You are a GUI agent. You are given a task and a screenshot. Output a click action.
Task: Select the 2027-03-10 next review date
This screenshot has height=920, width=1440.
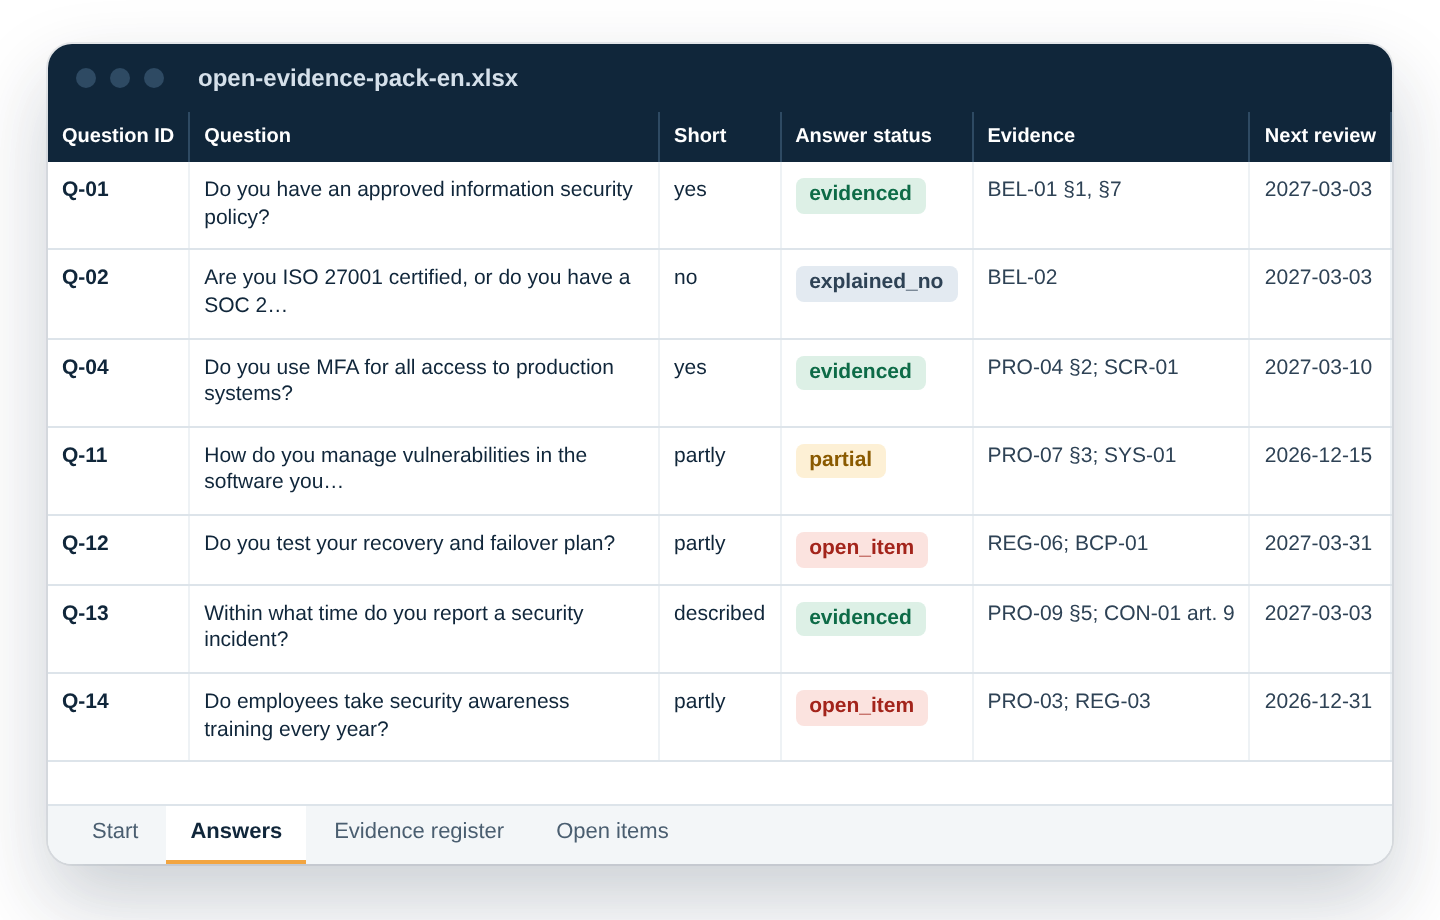click(x=1320, y=383)
